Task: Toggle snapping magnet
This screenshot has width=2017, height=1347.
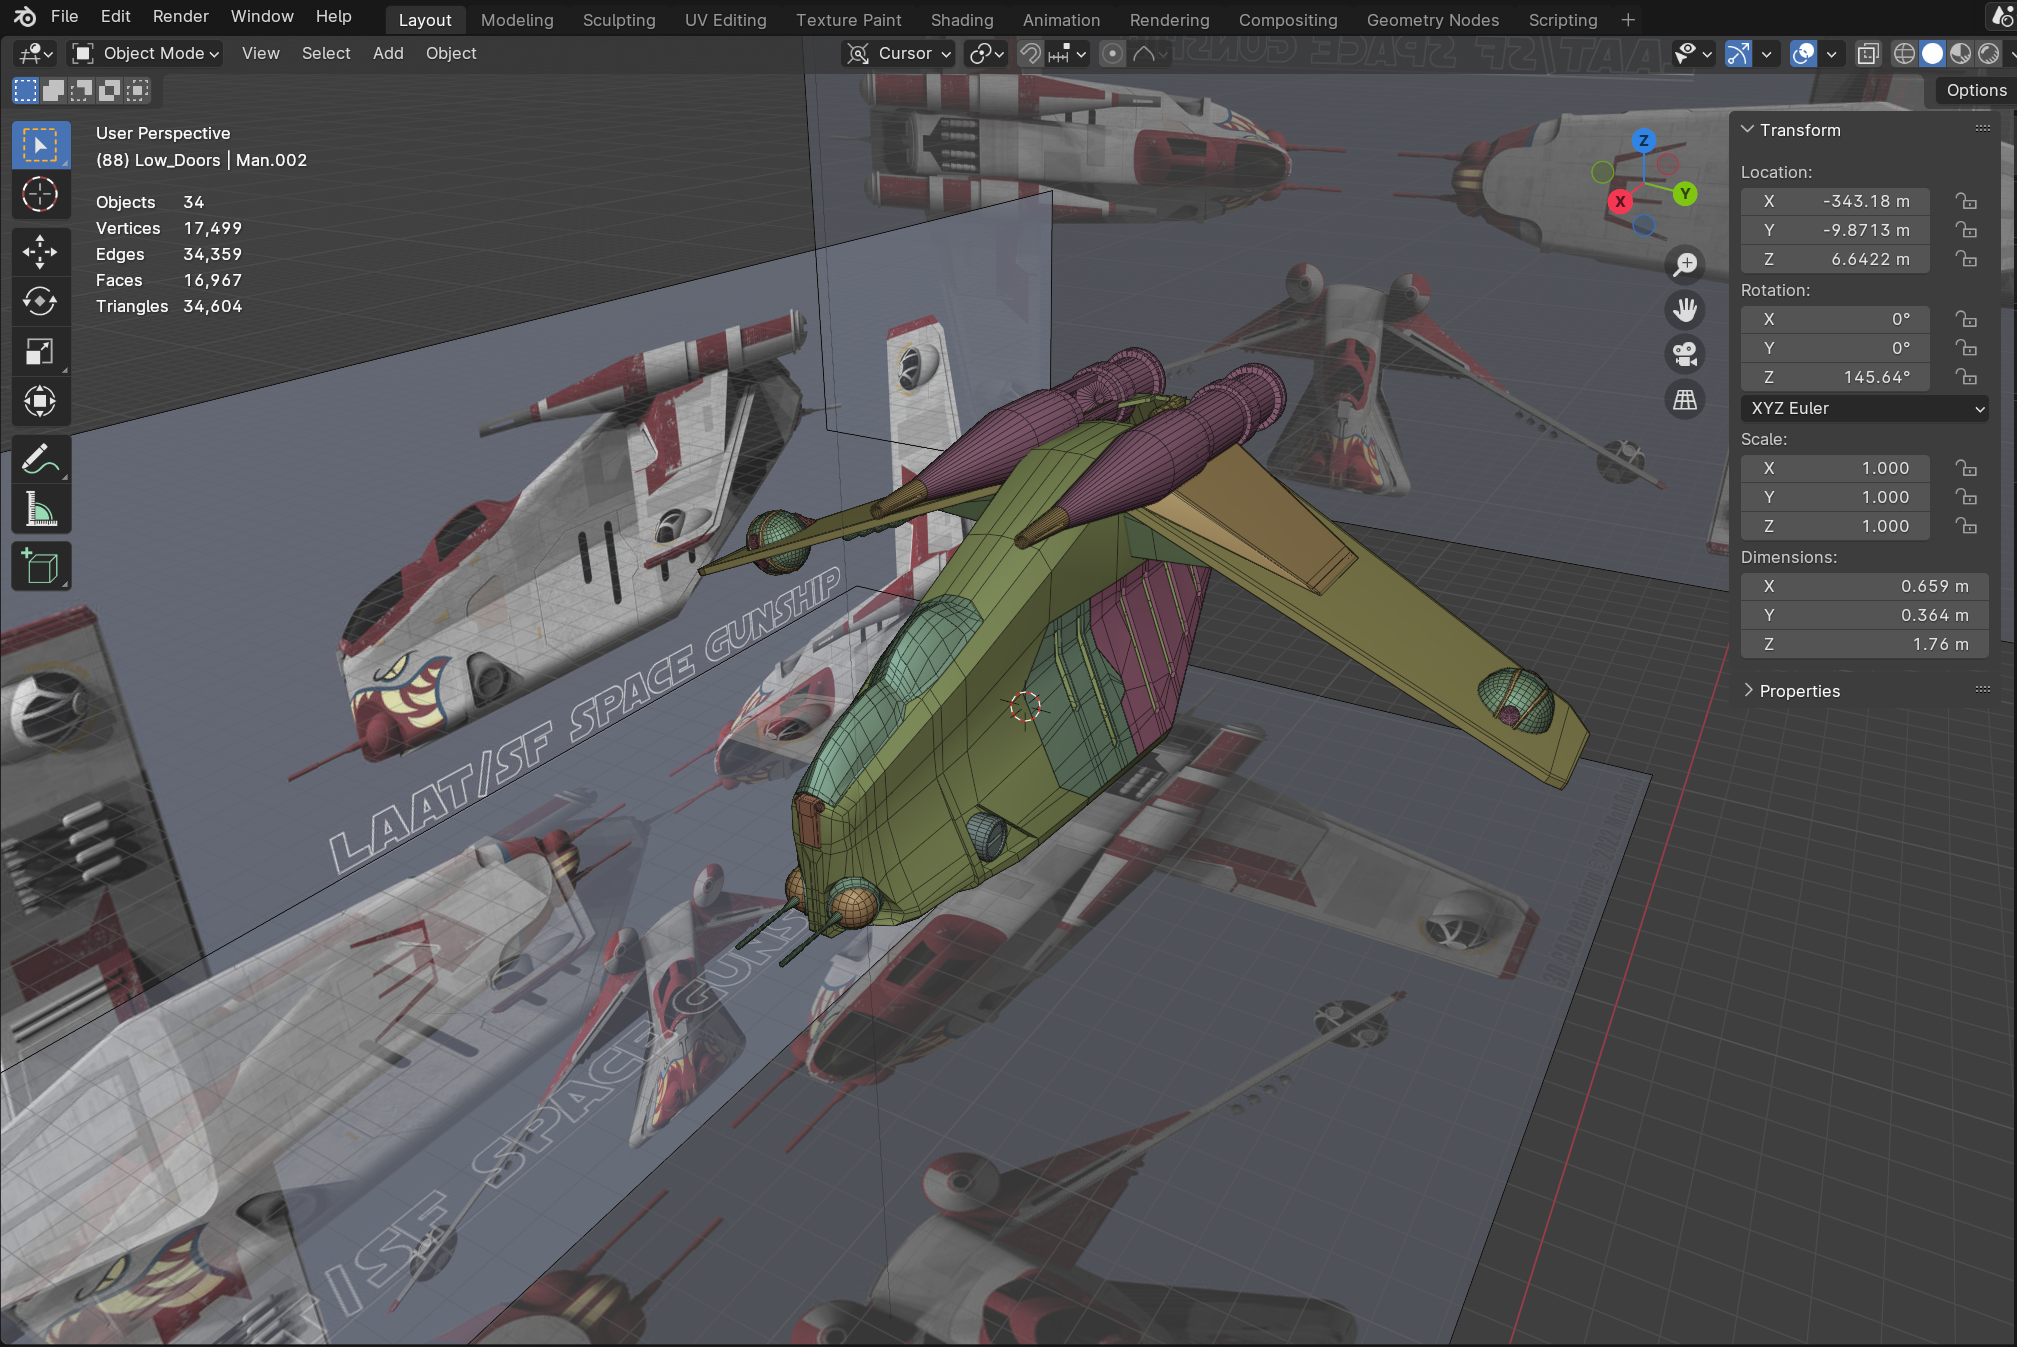Action: tap(1030, 54)
